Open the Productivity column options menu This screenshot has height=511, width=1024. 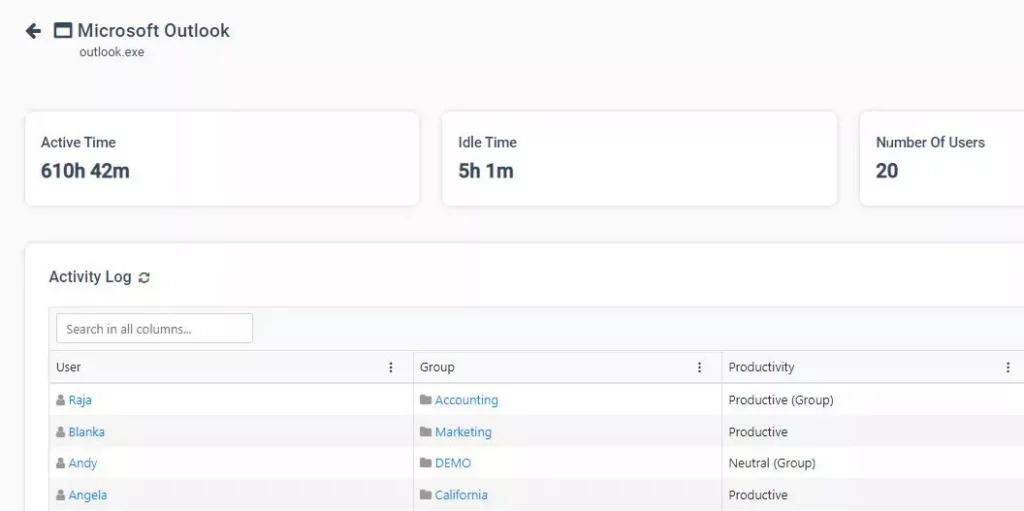pos(1008,367)
